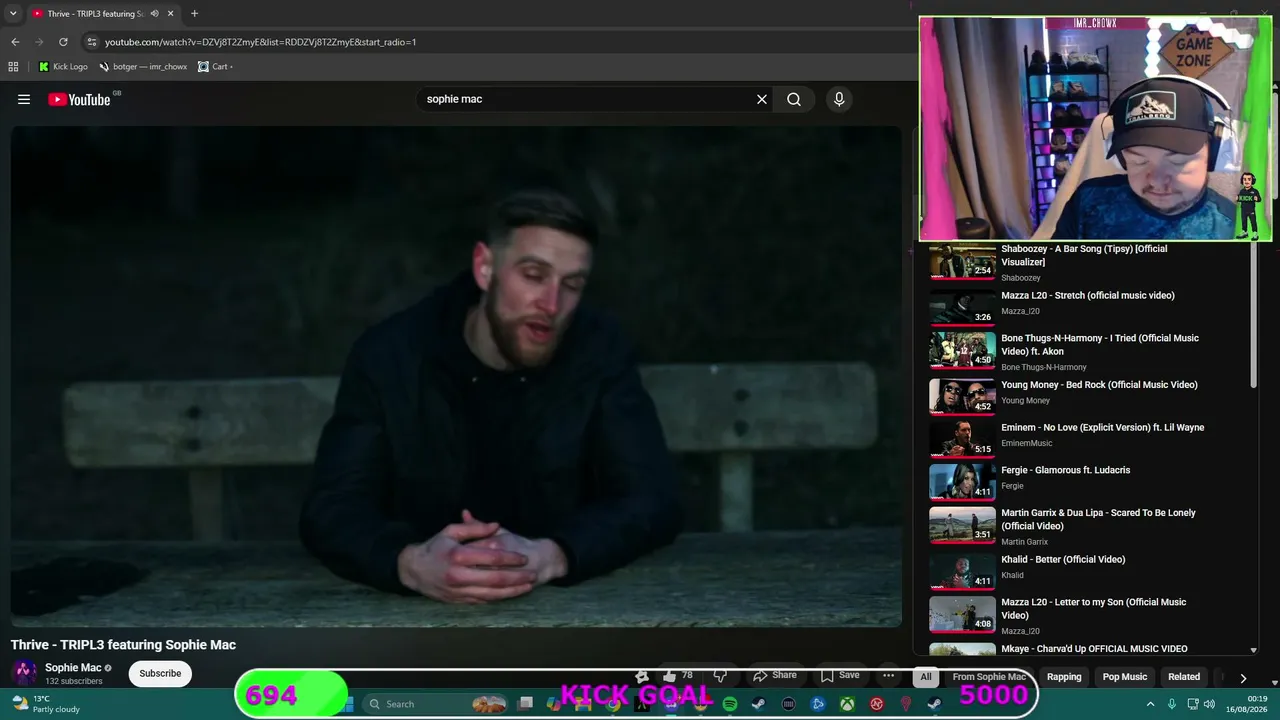The height and width of the screenshot is (720, 1280).
Task: Click the video title 'Thrive - TRIPL3 featuring Sophie Mac'
Action: 123,645
